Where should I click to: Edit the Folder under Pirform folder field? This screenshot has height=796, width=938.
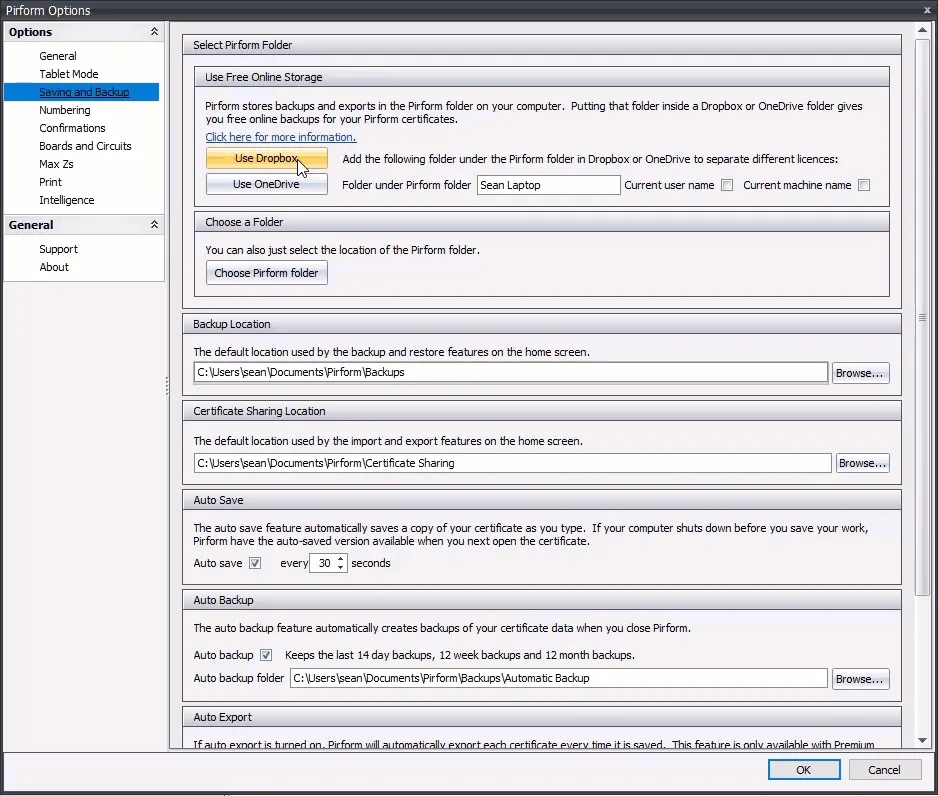pyautogui.click(x=548, y=184)
